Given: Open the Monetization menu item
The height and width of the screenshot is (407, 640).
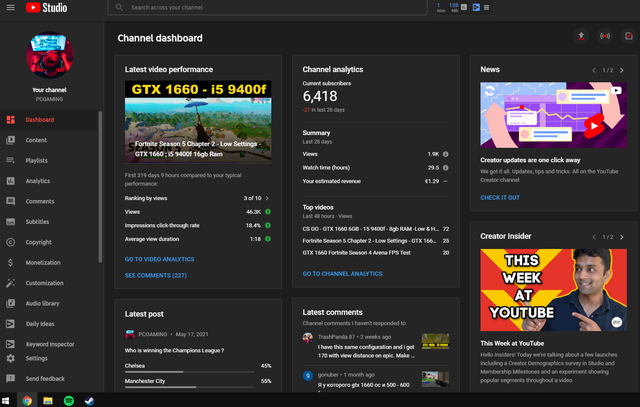Looking at the screenshot, I should [x=49, y=262].
